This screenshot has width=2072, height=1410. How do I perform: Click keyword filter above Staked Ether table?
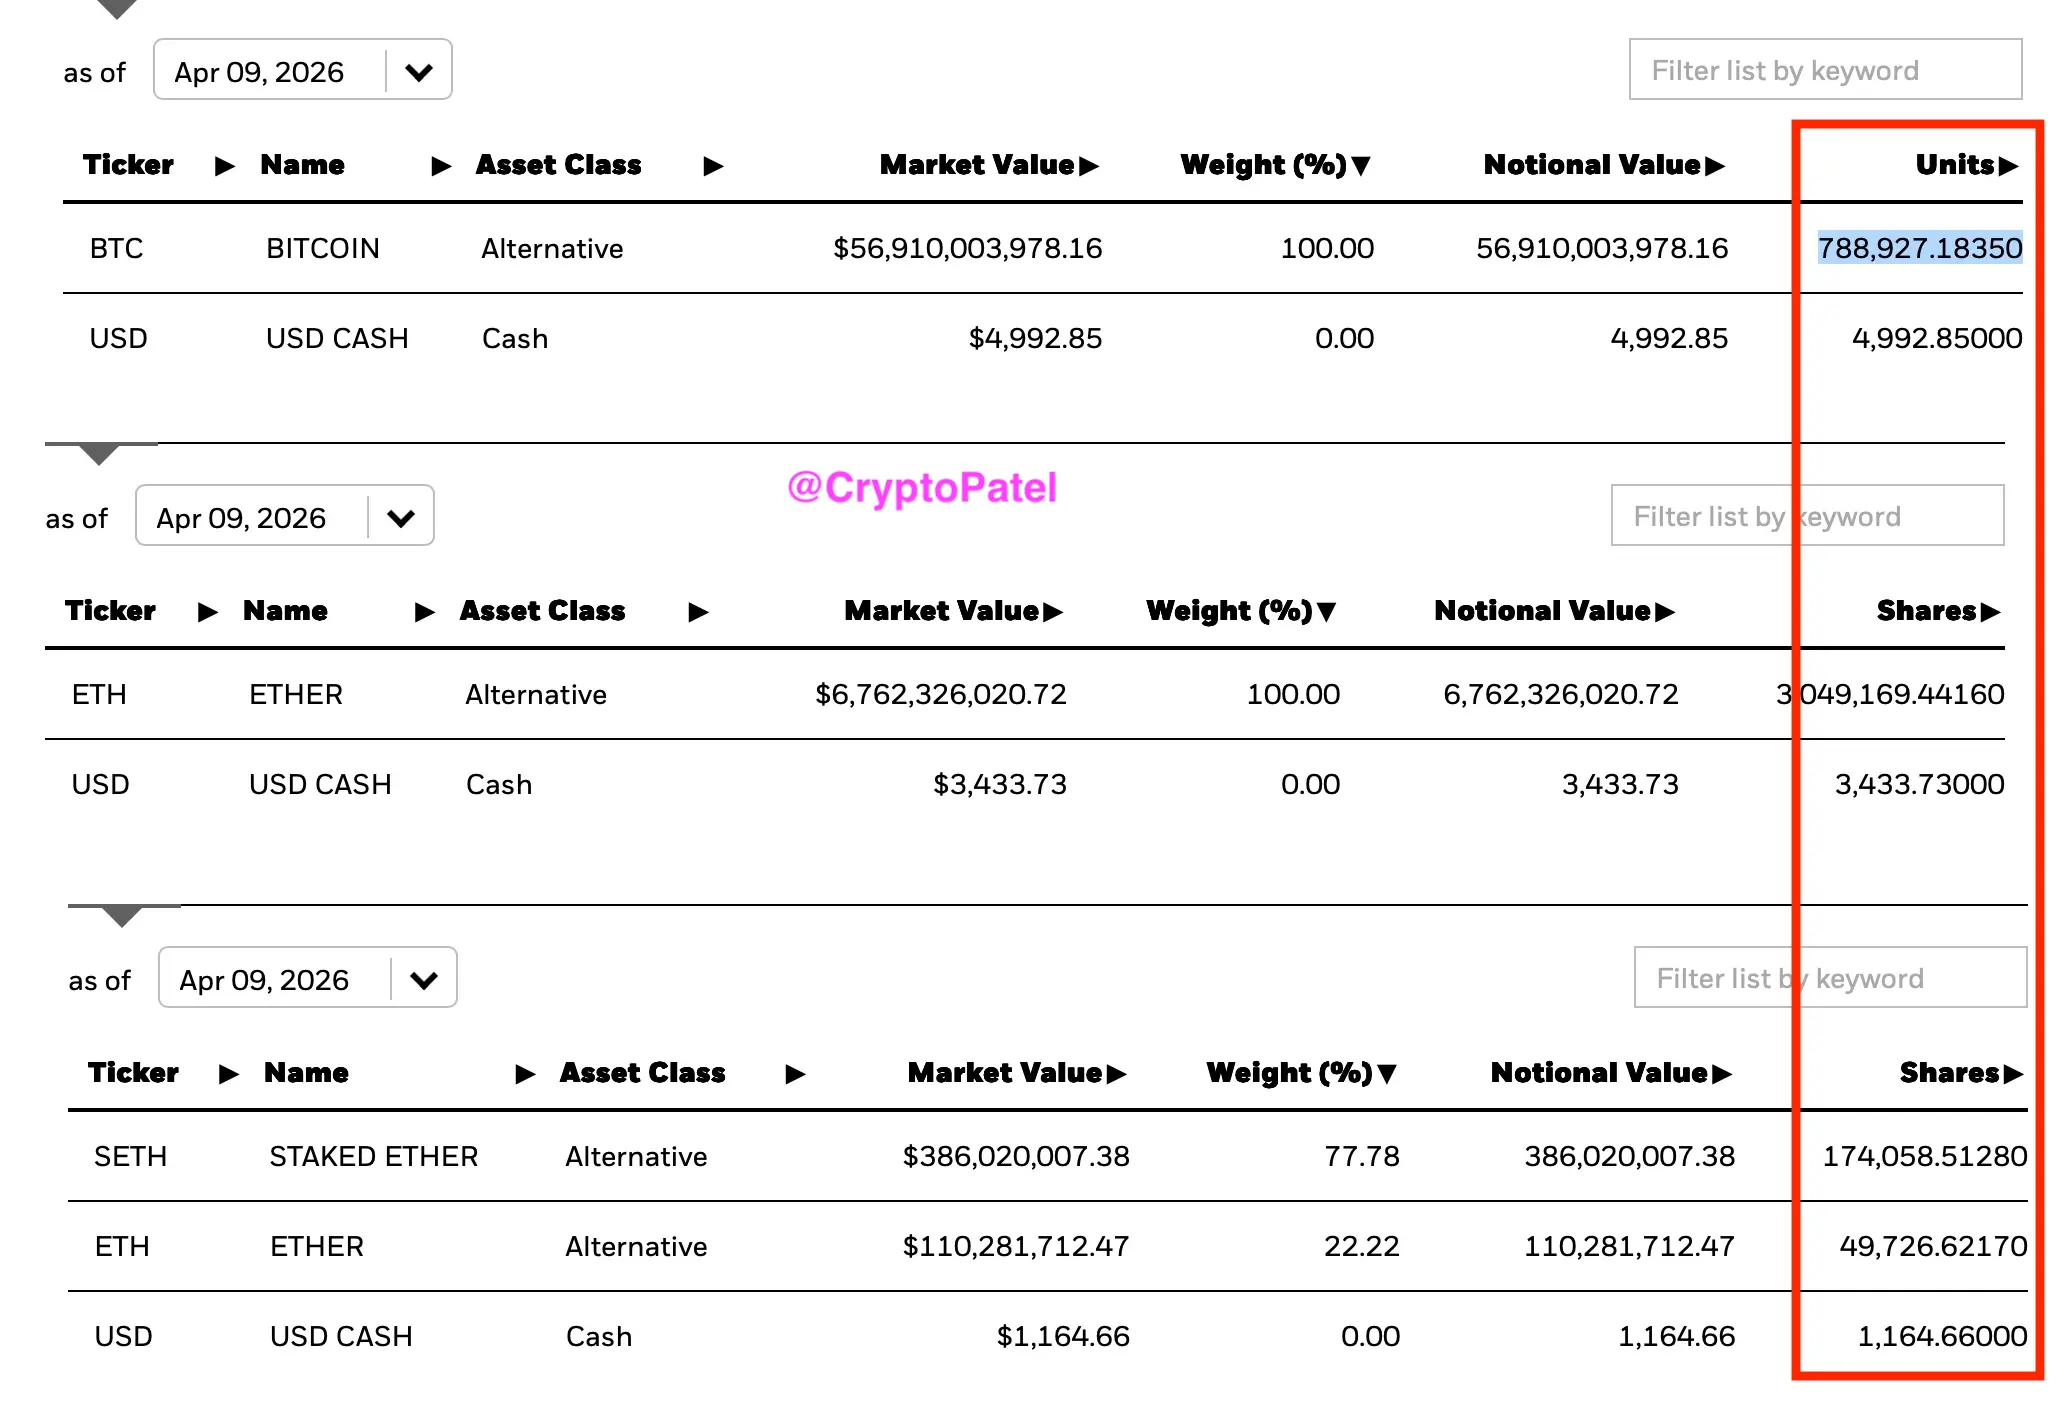1829,978
